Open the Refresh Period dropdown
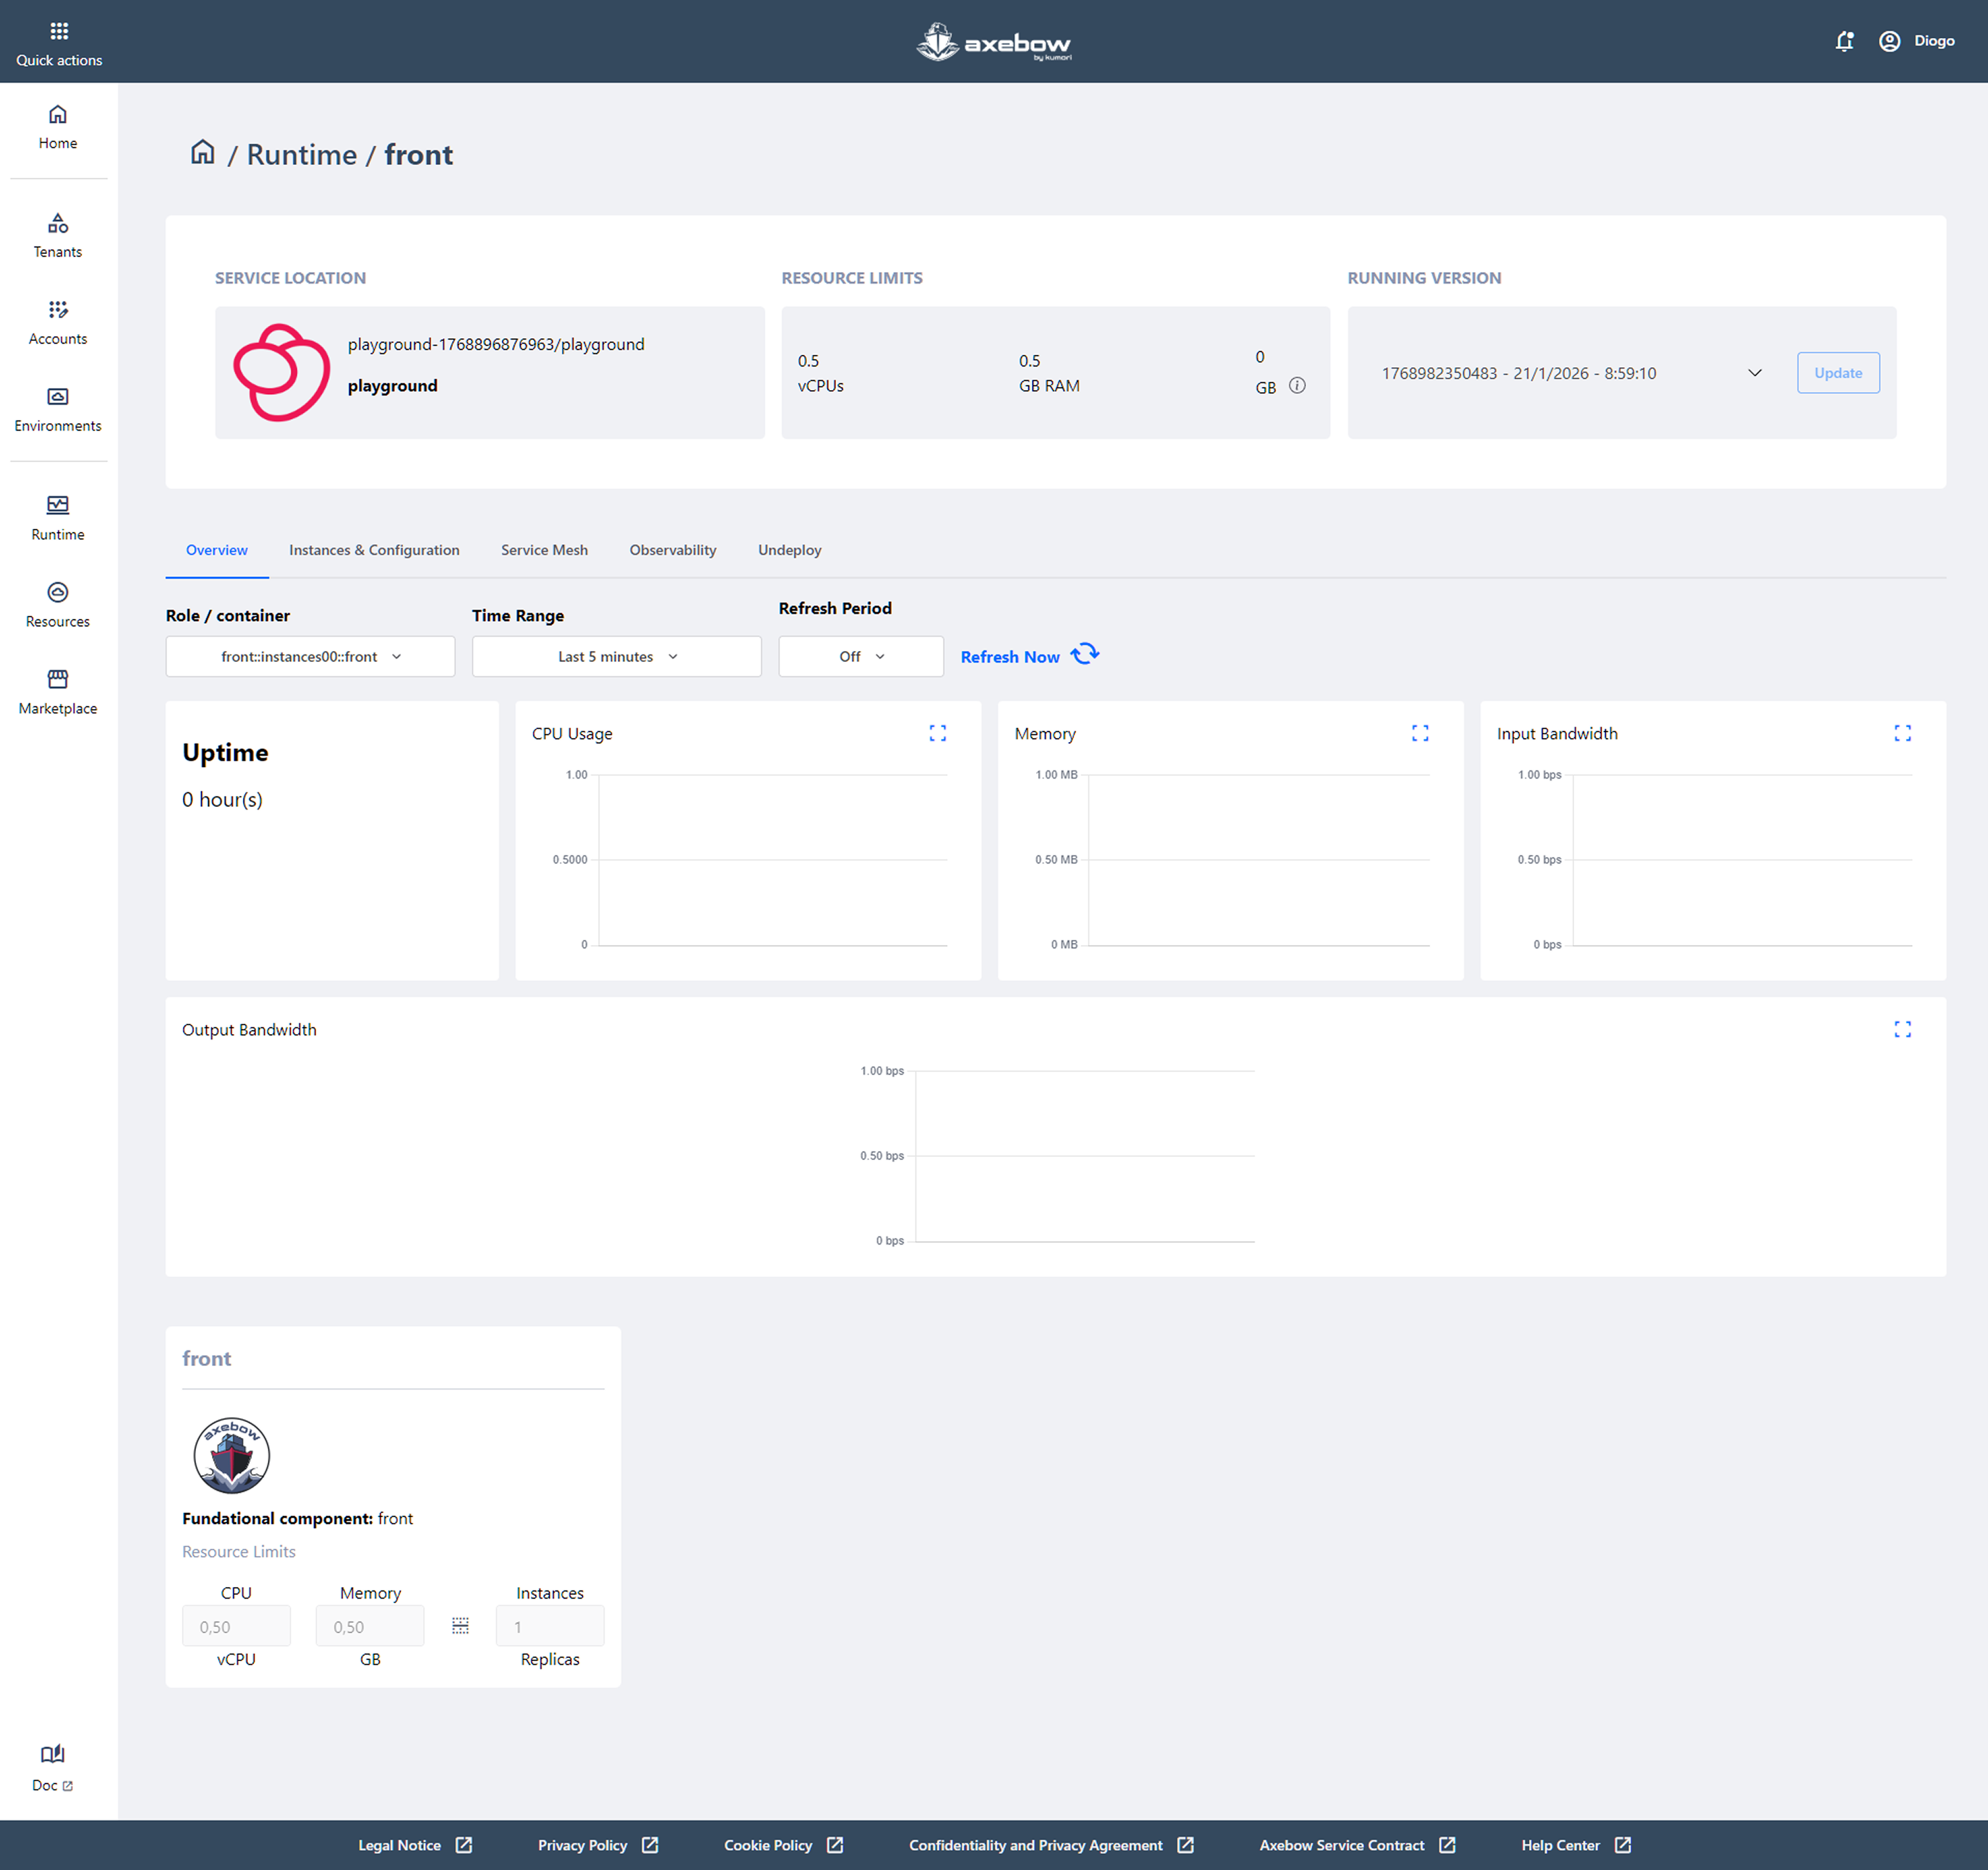Image resolution: width=1988 pixels, height=1870 pixels. (x=860, y=656)
